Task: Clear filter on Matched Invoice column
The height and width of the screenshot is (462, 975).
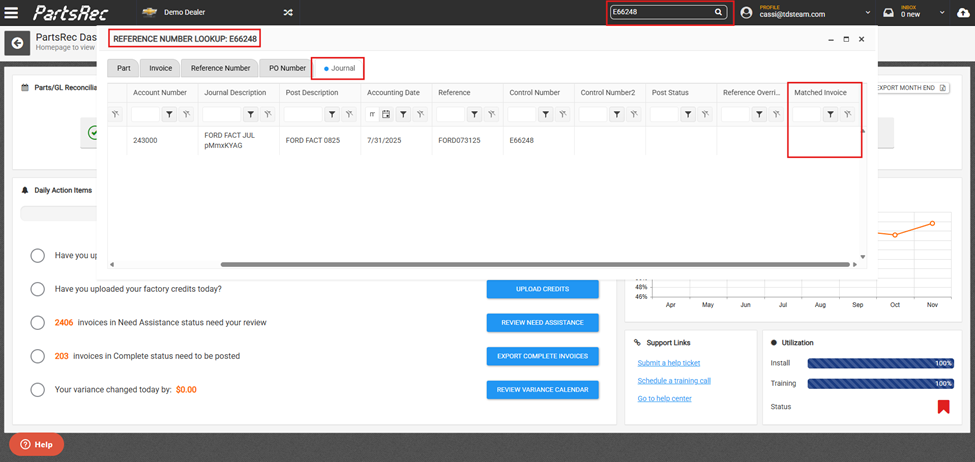Action: (848, 114)
